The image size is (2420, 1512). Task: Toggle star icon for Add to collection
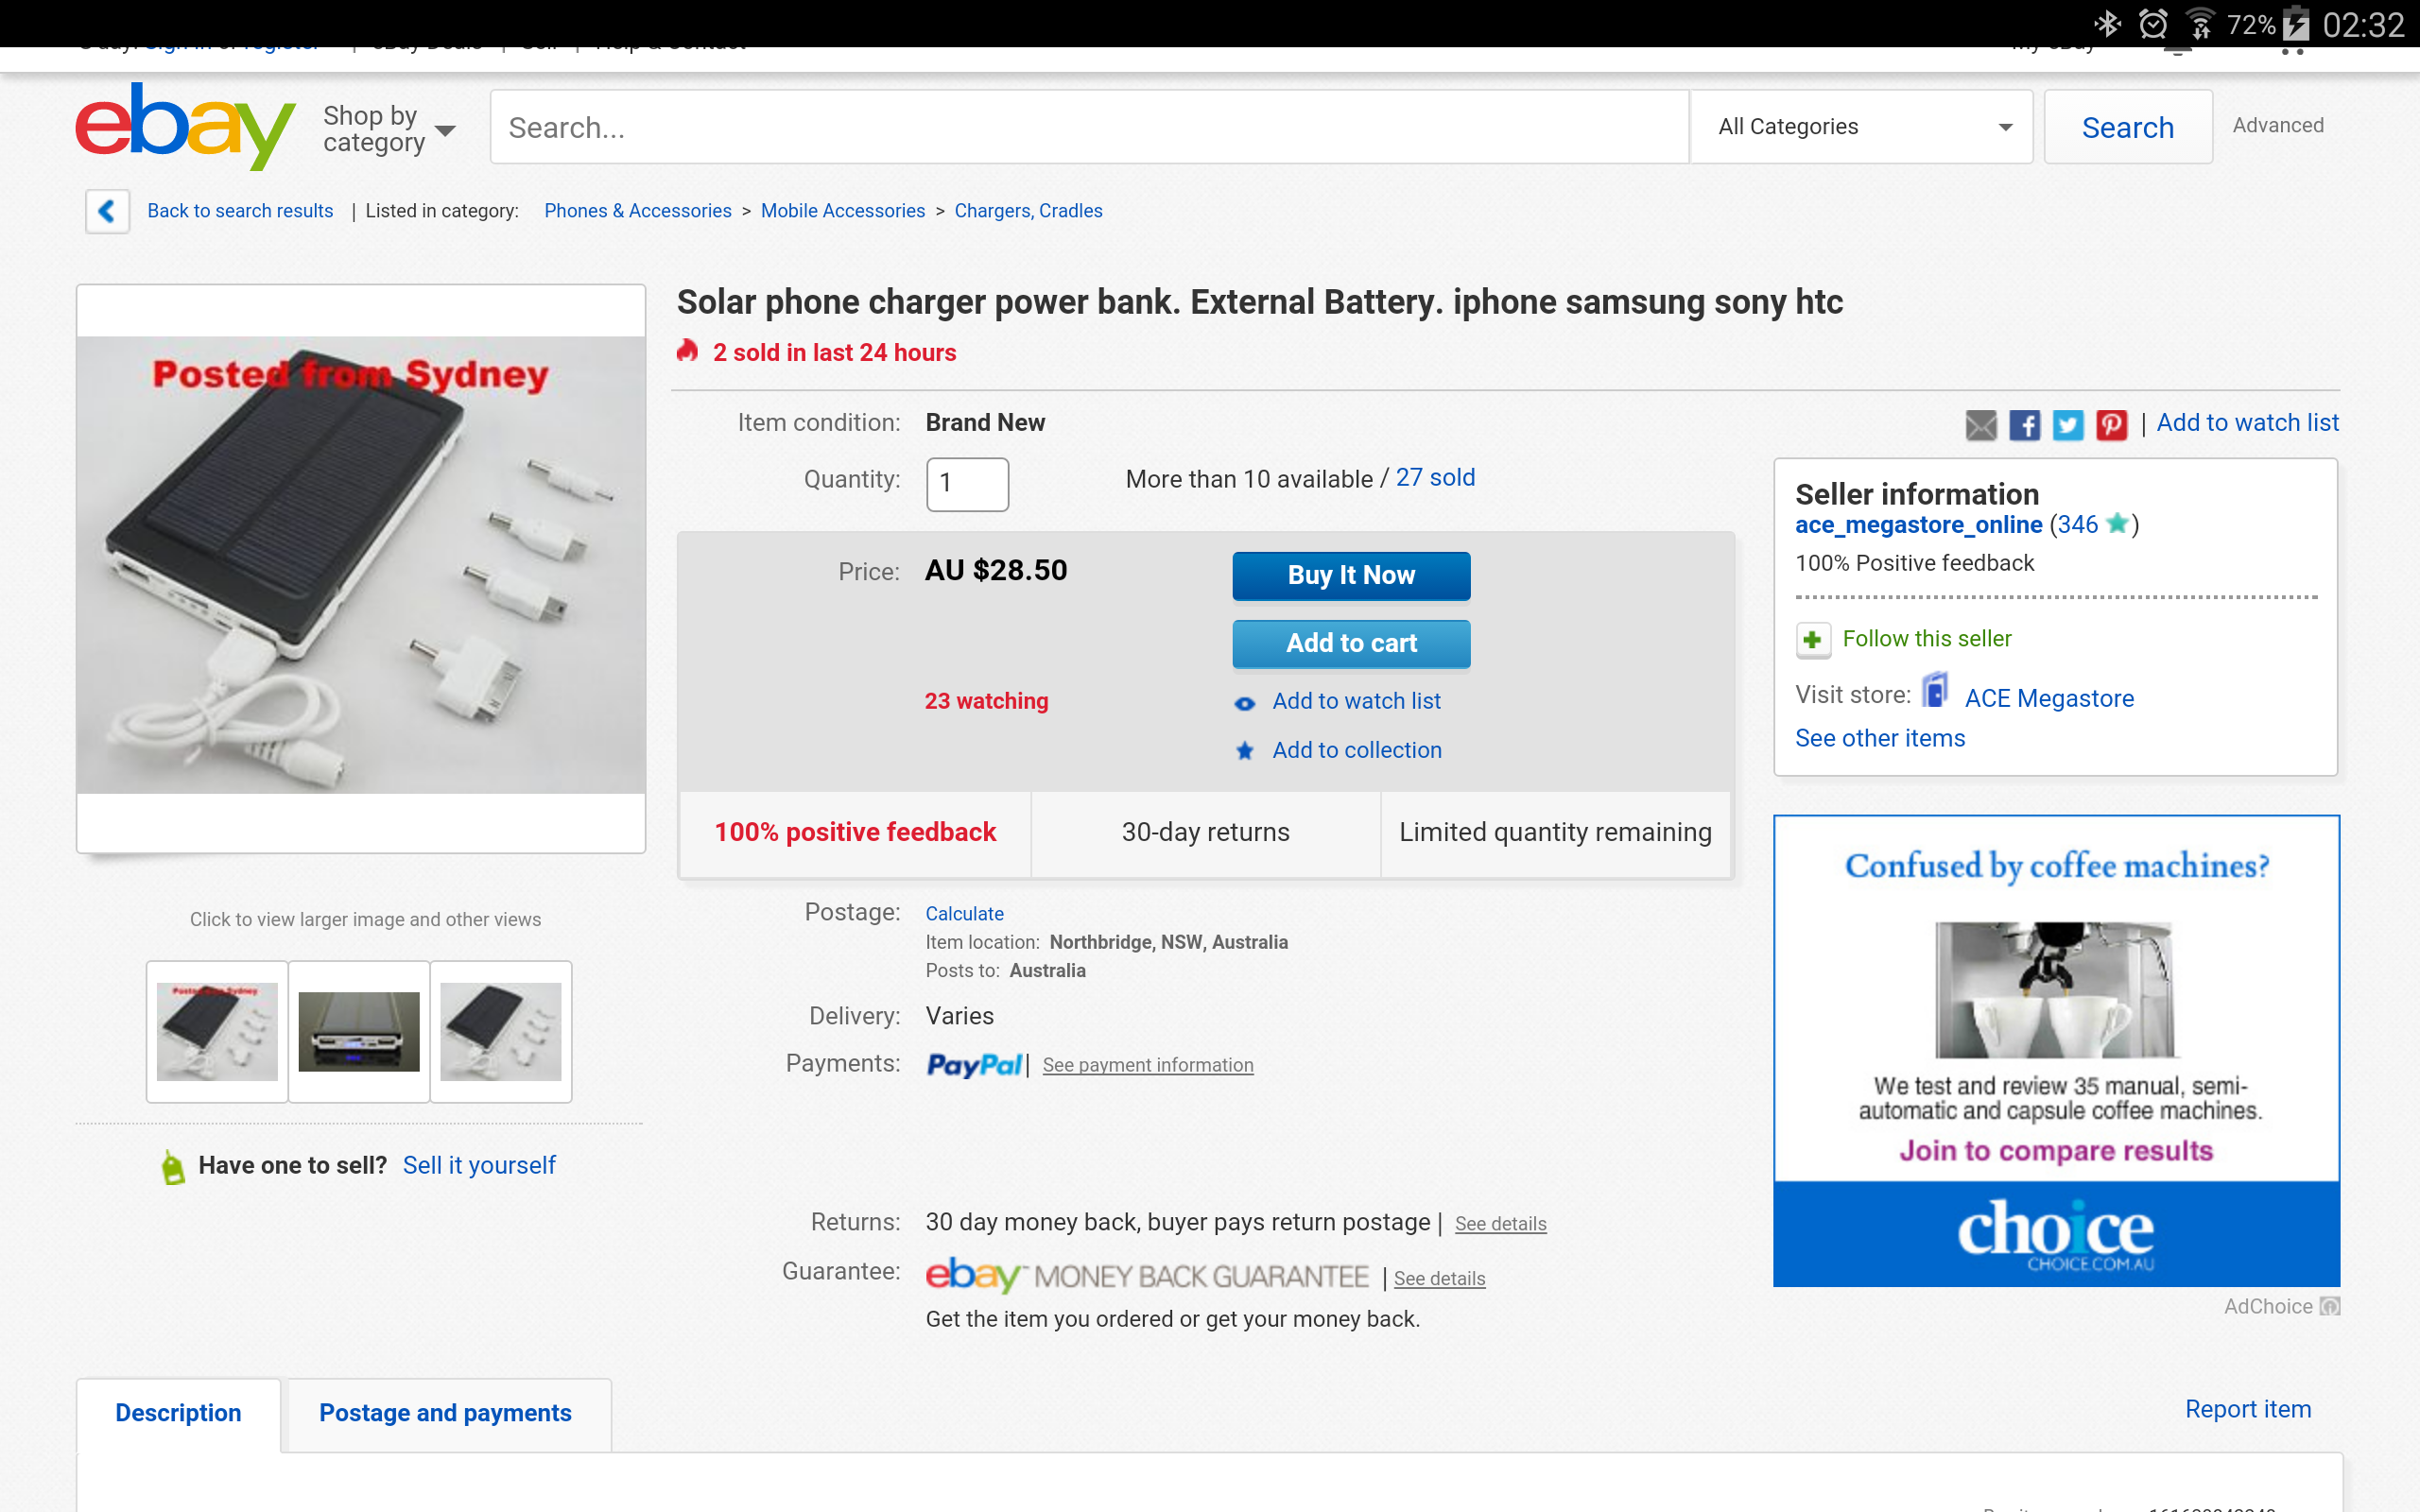pos(1245,751)
